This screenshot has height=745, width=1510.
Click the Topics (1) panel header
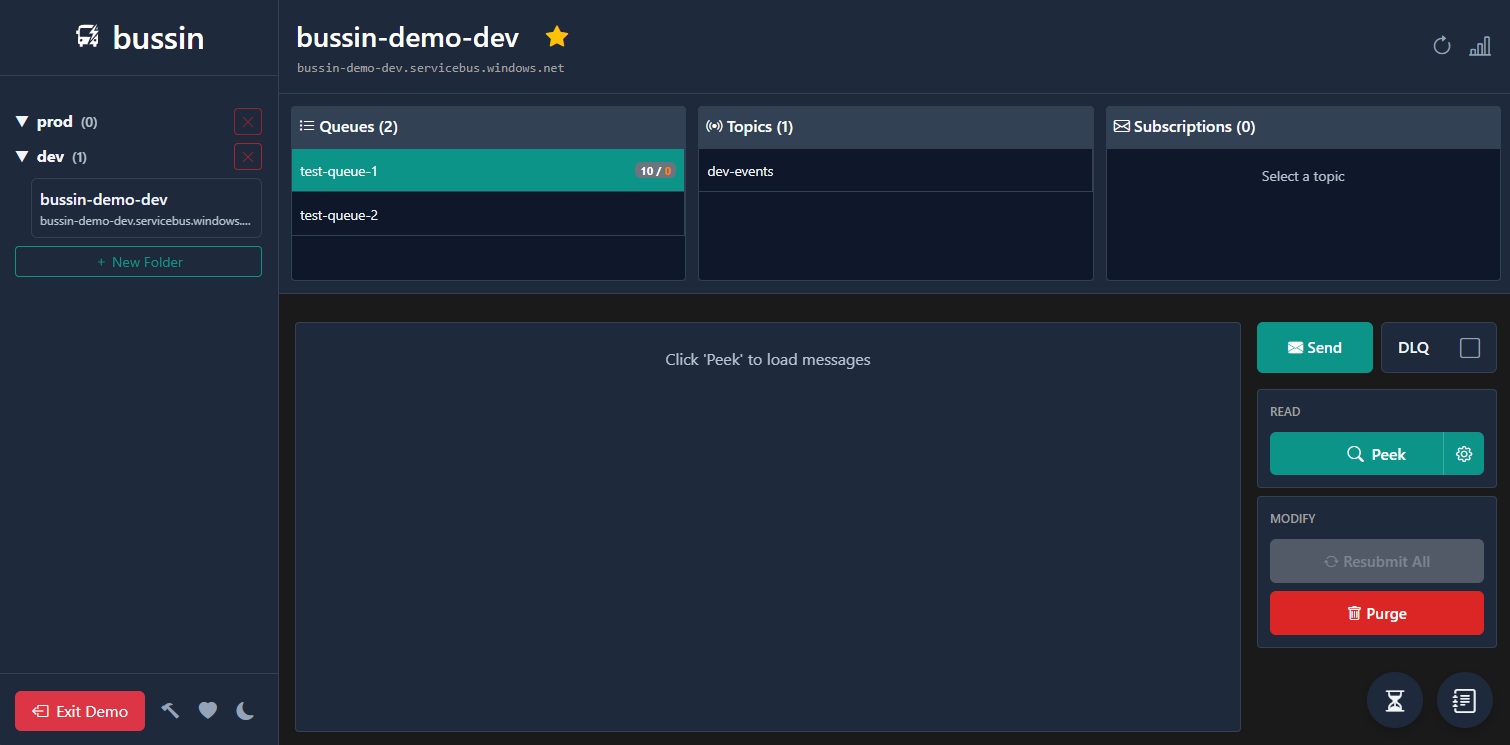click(895, 127)
